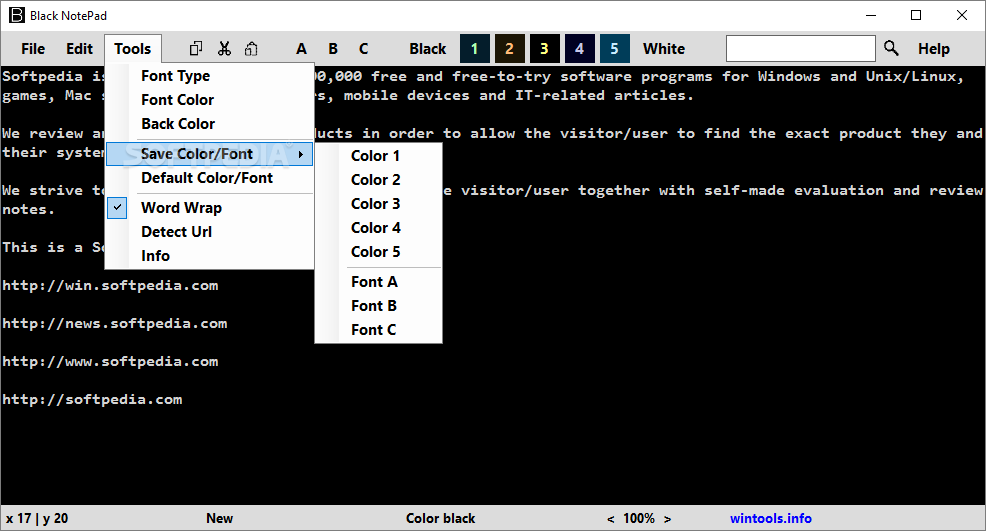Select font preset A in the toolbar
Image resolution: width=986 pixels, height=531 pixels.
coord(301,48)
